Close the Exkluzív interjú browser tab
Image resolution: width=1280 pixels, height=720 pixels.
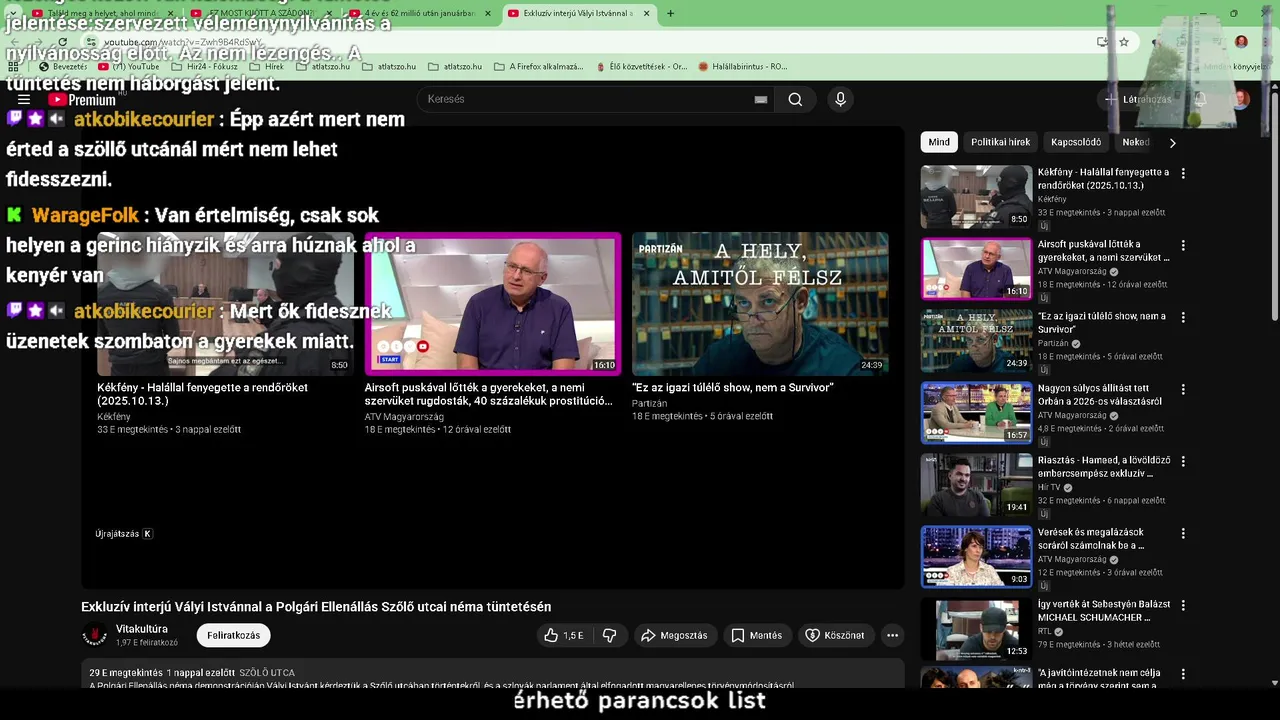pos(647,13)
